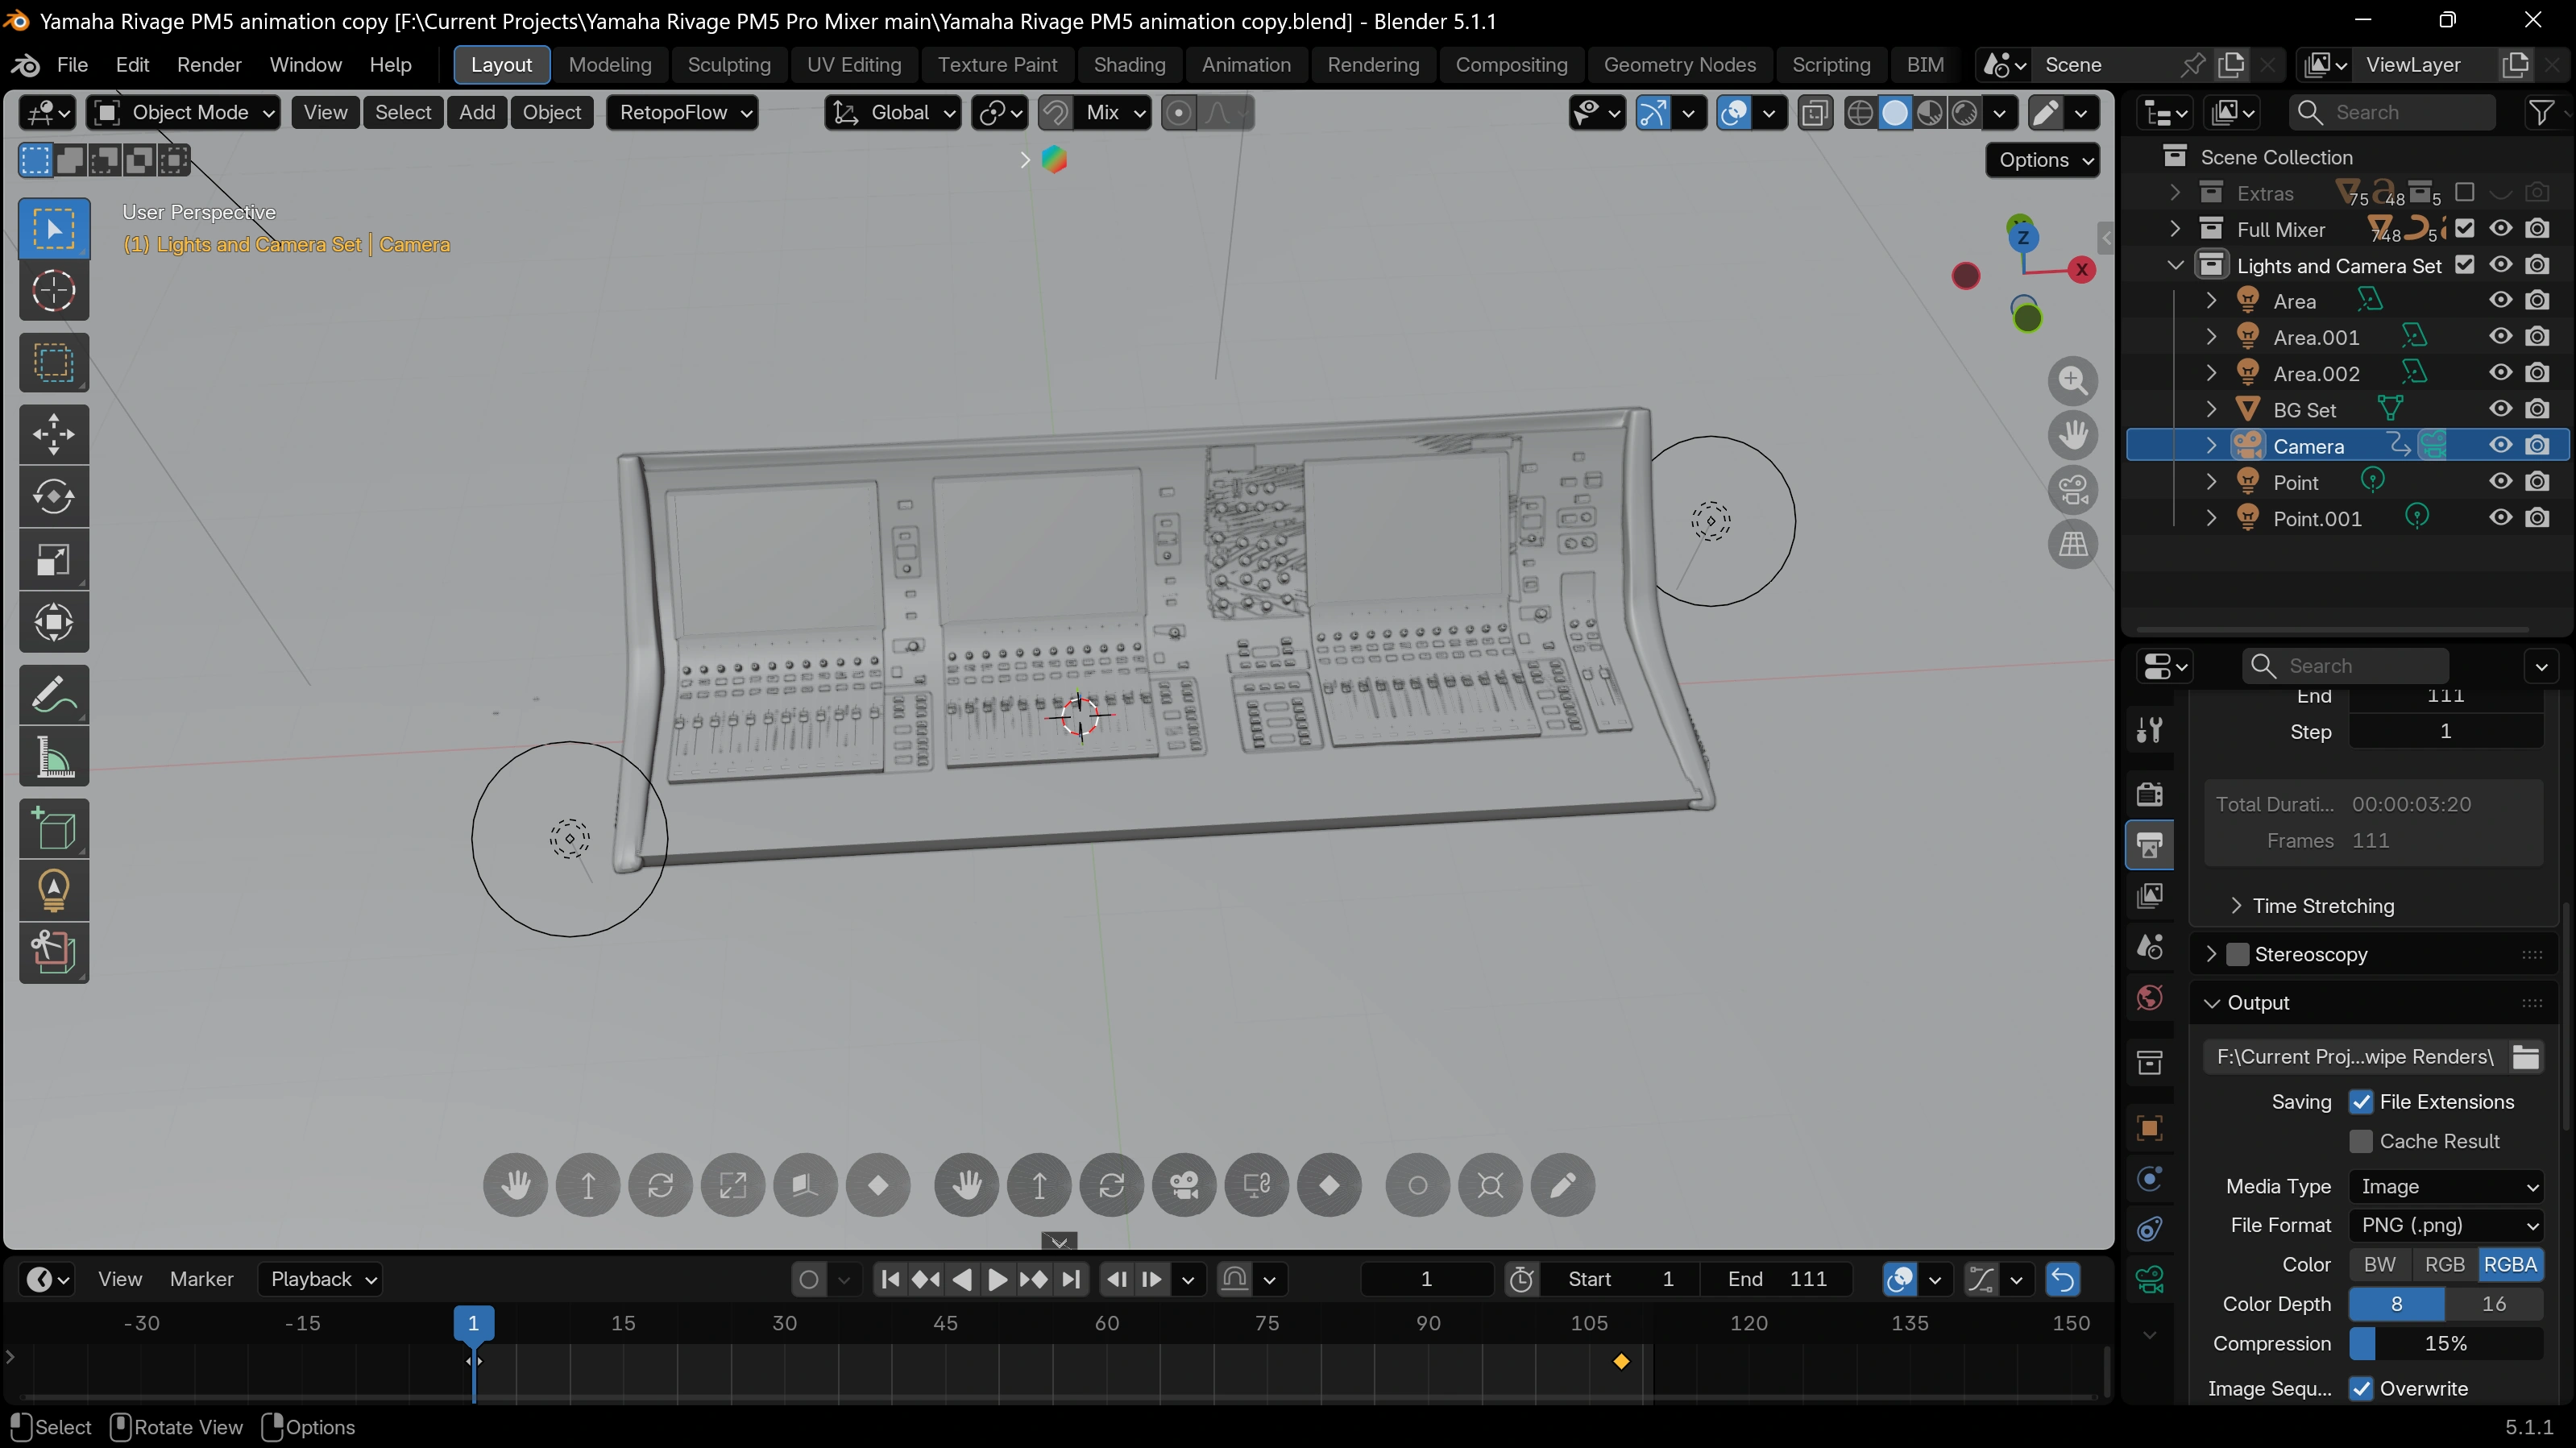Adjust Compression 15% slider
Screen dimensions: 2576x1448
coord(2446,1344)
